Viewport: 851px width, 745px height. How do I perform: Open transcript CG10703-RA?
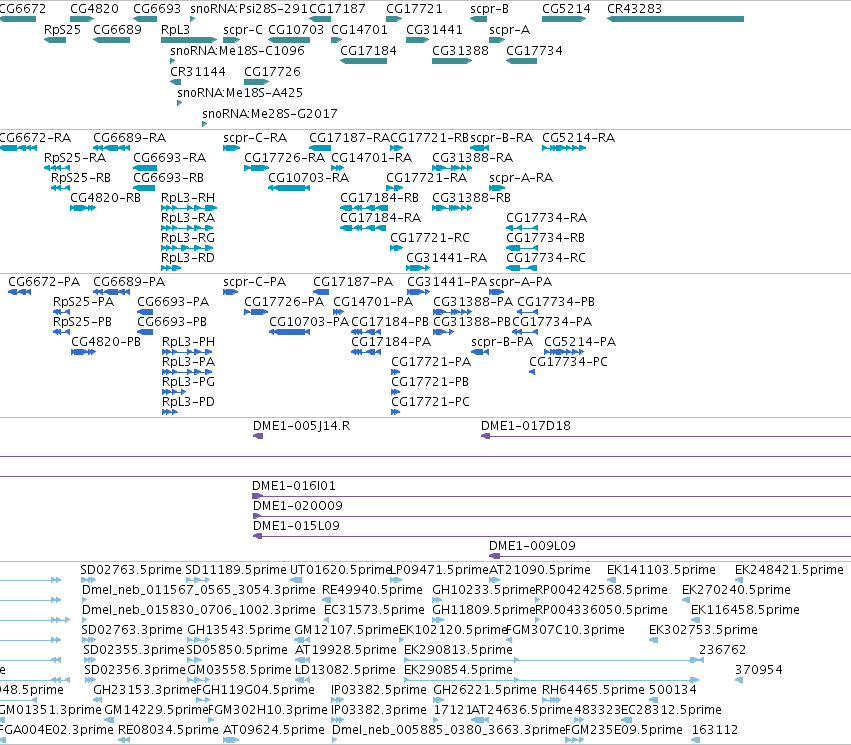pyautogui.click(x=308, y=177)
